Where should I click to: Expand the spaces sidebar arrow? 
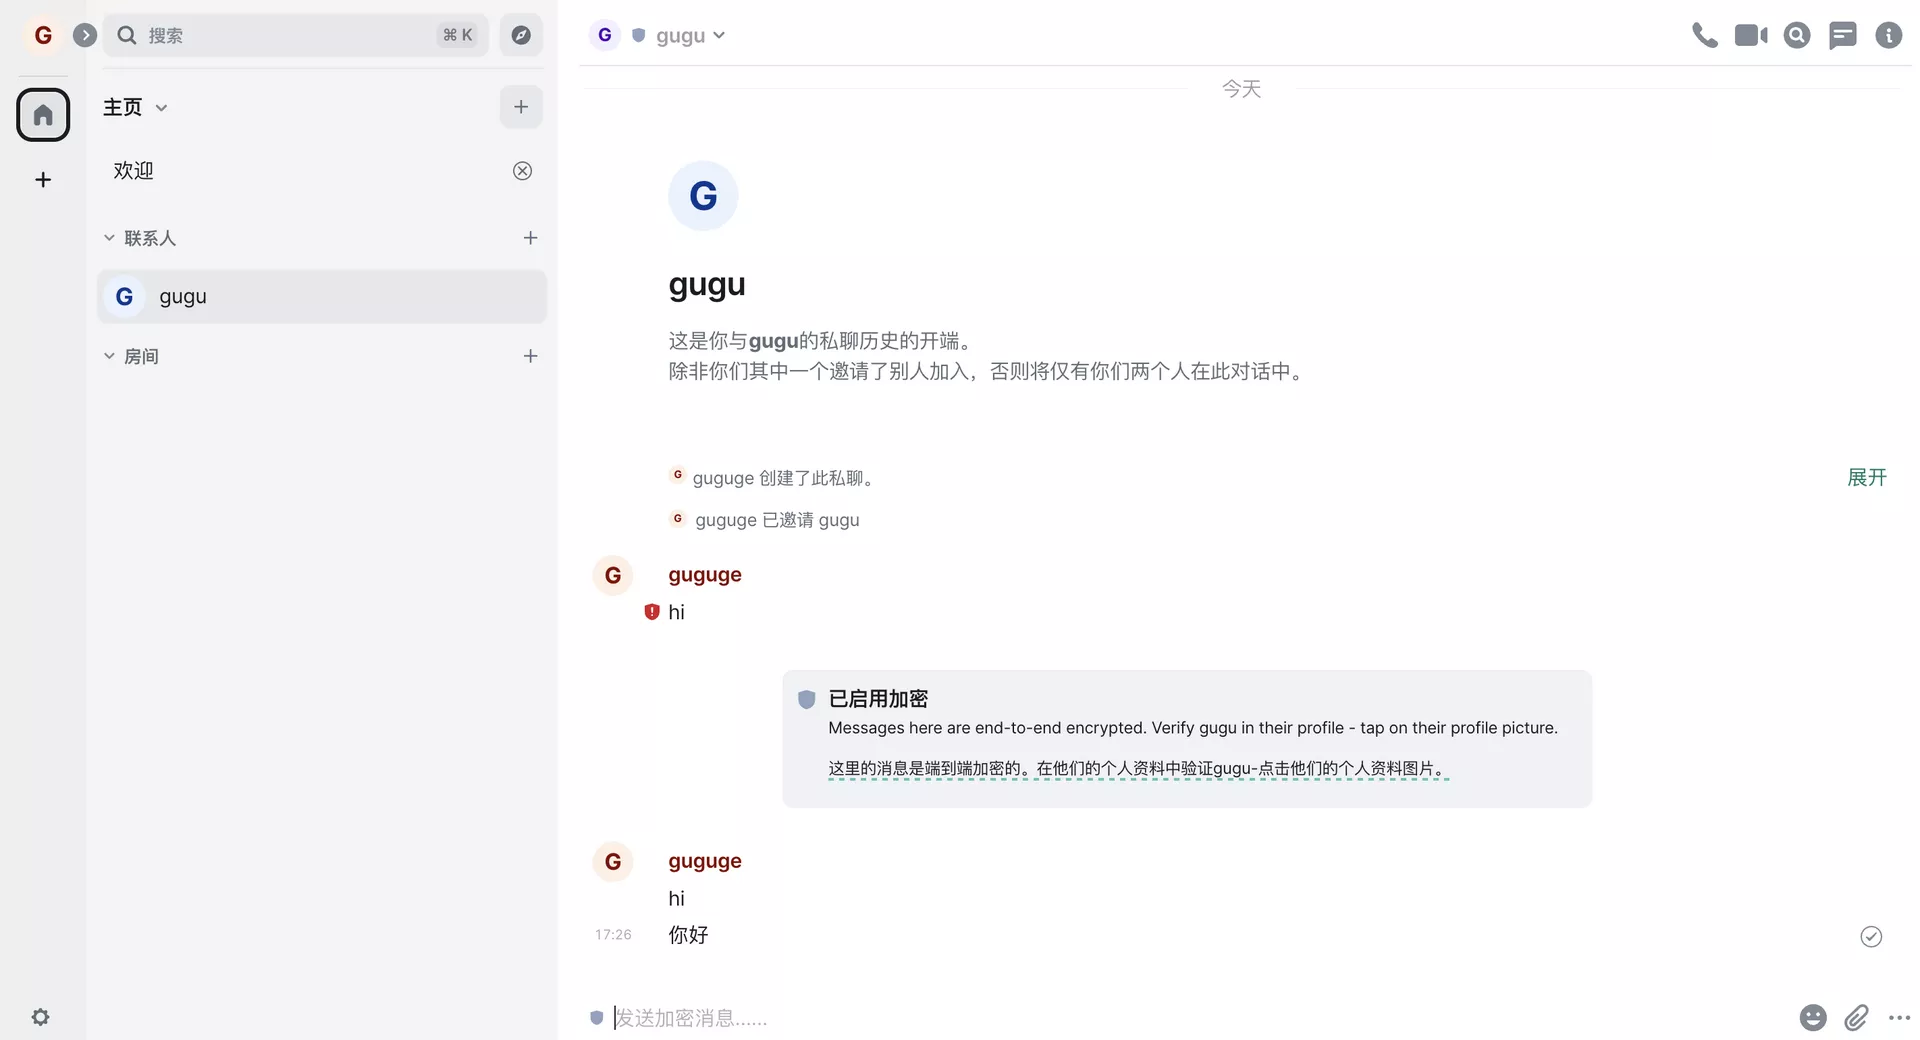point(85,36)
